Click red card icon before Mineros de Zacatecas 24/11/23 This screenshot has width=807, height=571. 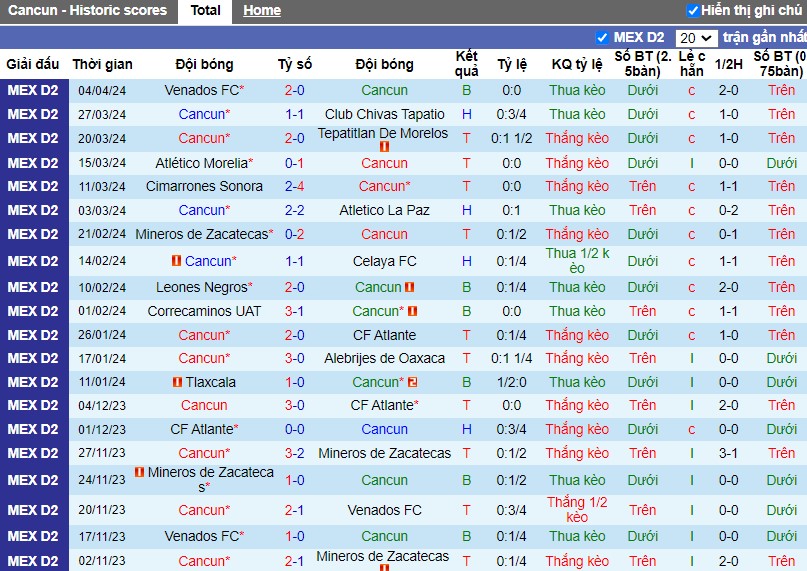pyautogui.click(x=139, y=472)
